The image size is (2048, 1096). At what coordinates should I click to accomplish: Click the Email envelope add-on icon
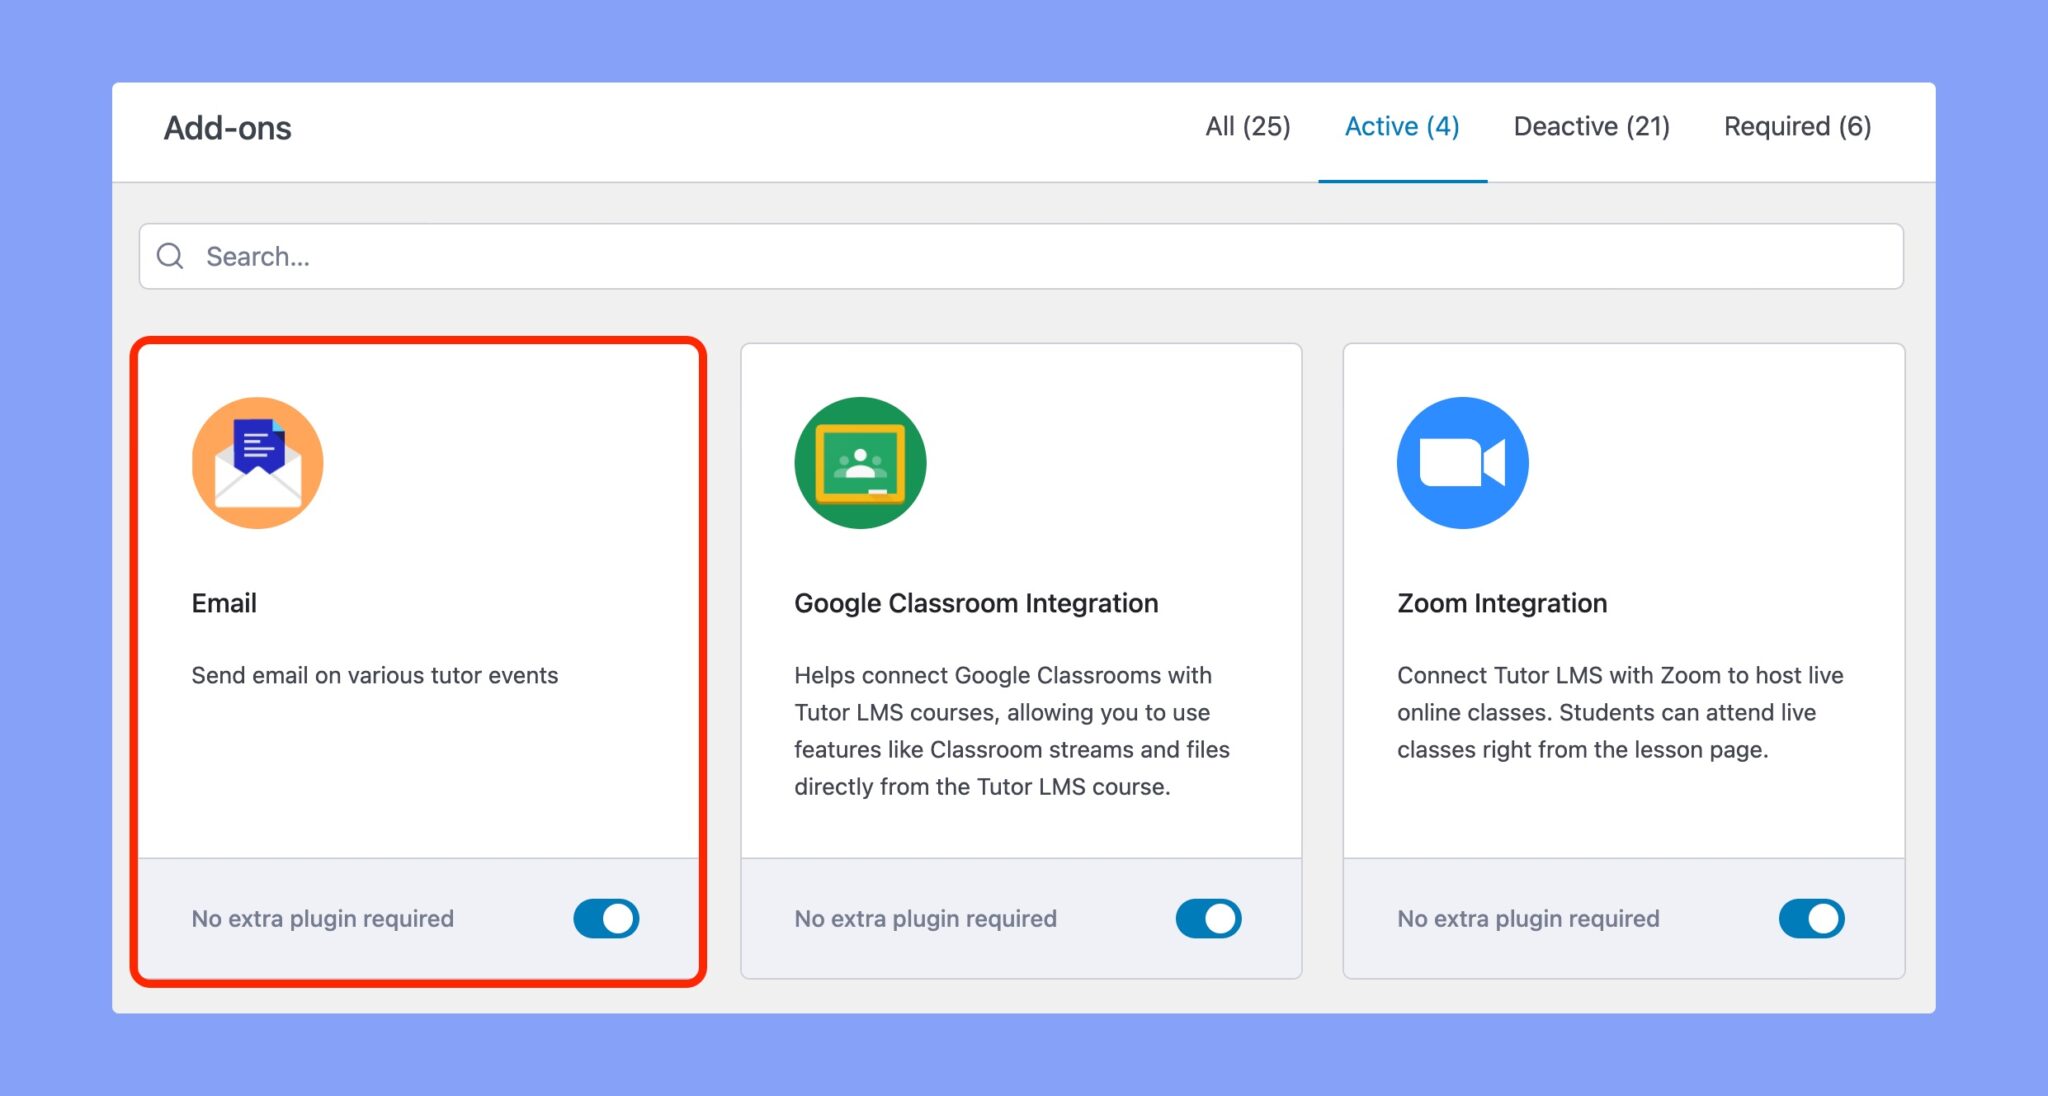click(257, 463)
